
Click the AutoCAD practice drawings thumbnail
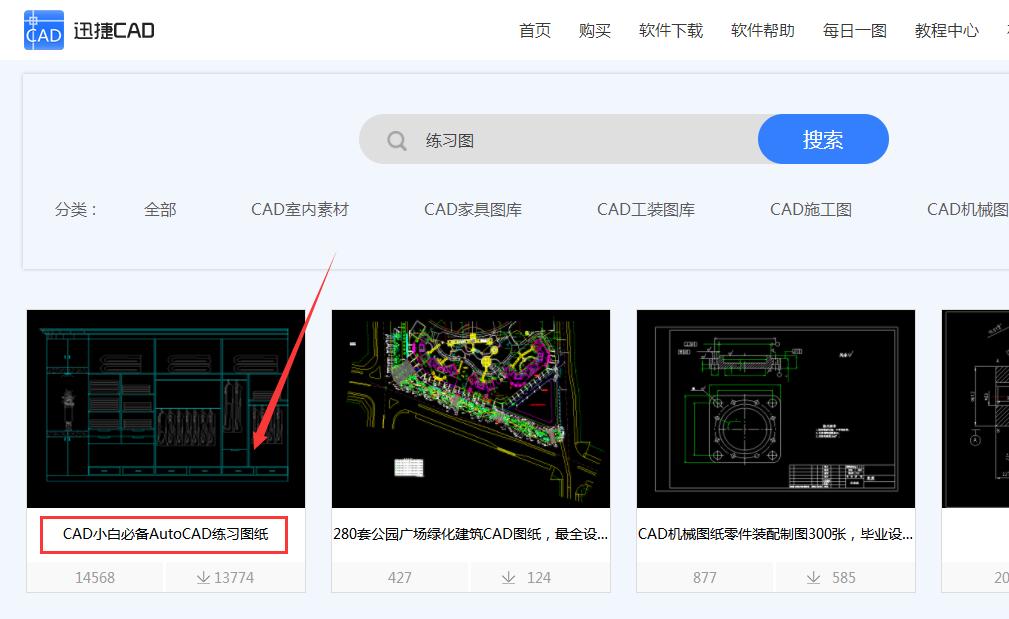coord(164,408)
